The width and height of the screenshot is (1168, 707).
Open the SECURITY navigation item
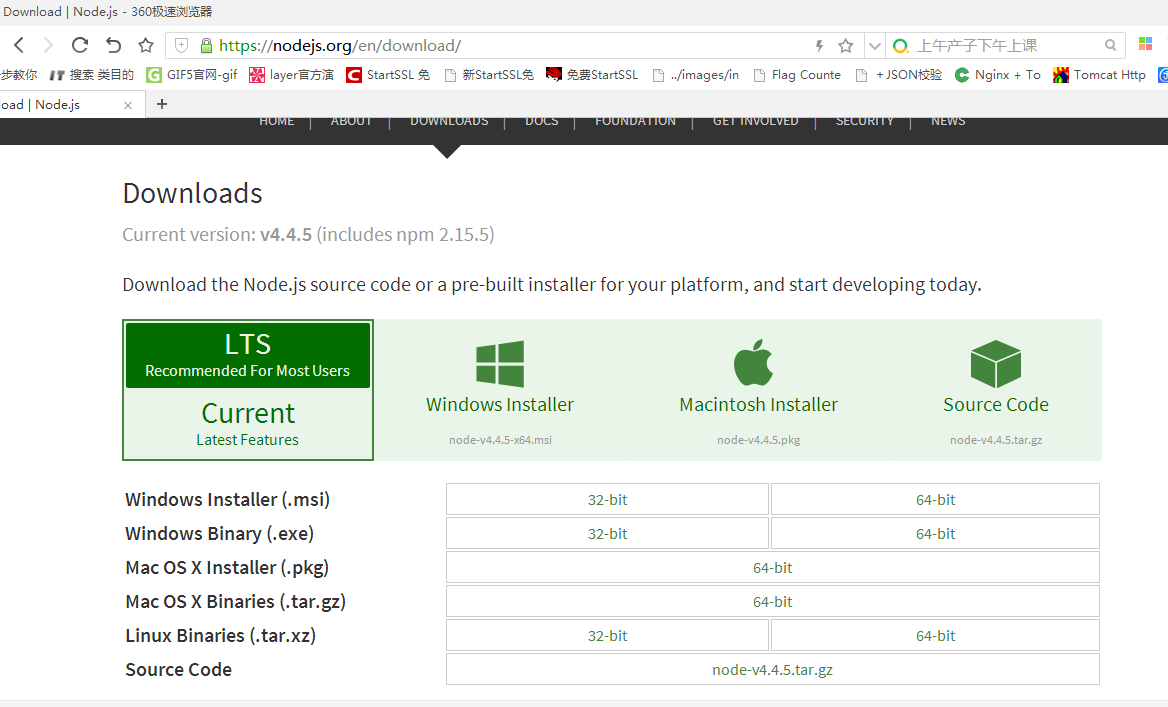pos(864,121)
